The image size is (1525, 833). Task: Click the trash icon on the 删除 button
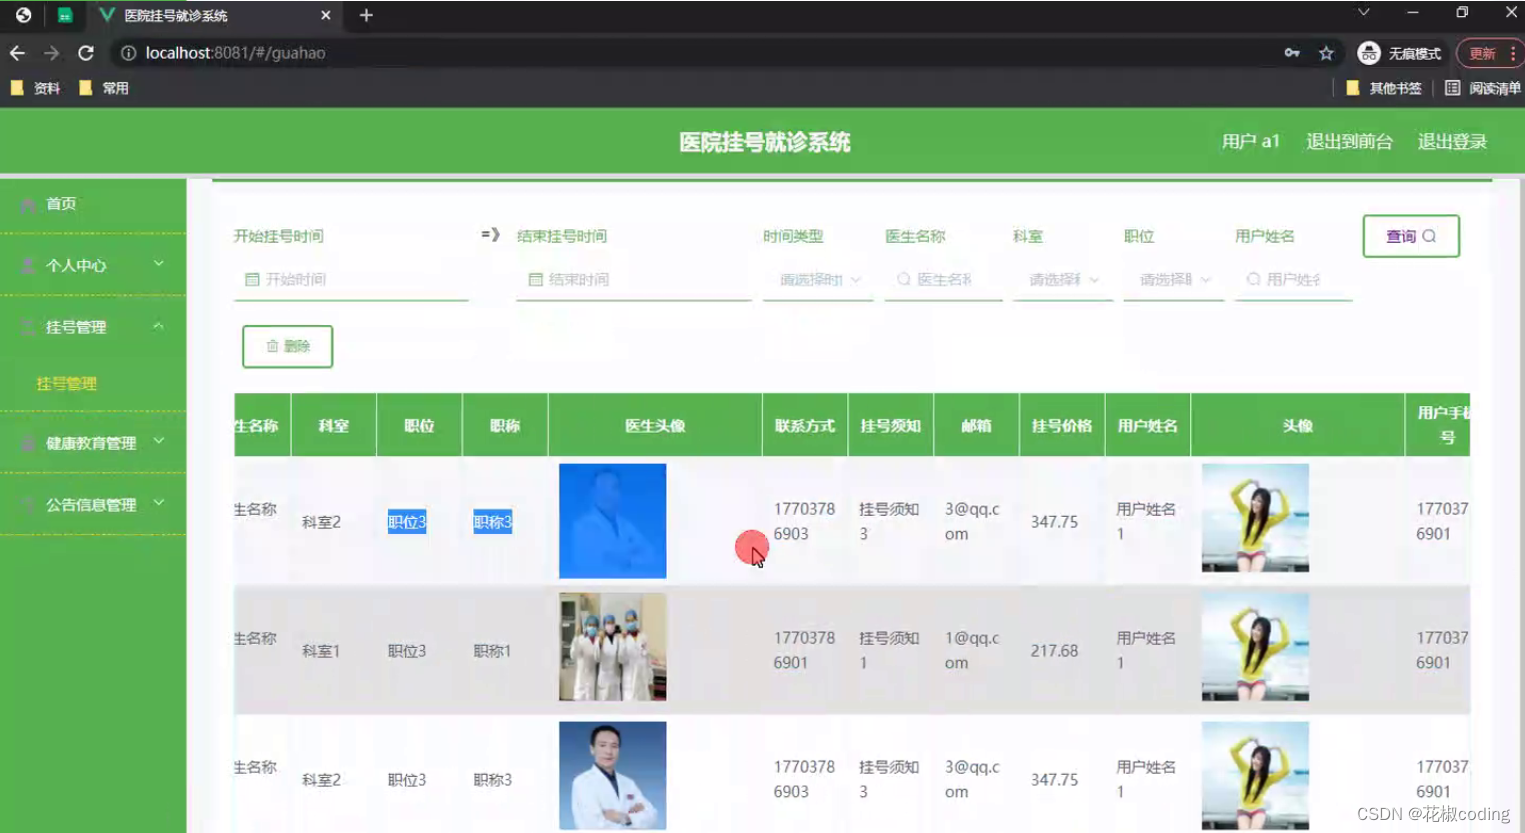274,346
